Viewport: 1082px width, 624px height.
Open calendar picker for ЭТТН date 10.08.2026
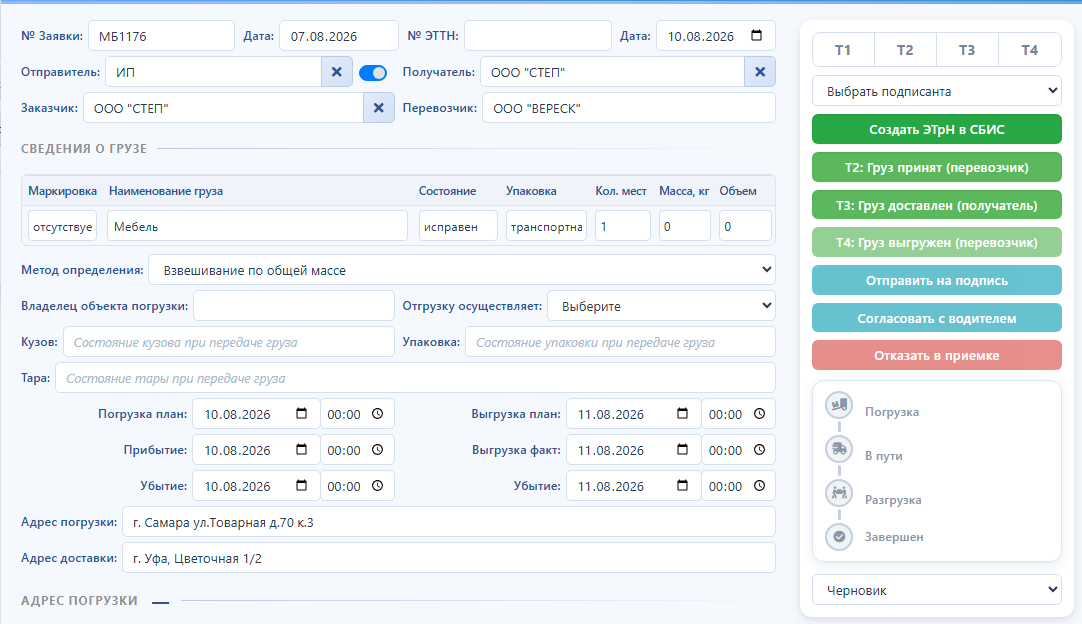[x=756, y=35]
